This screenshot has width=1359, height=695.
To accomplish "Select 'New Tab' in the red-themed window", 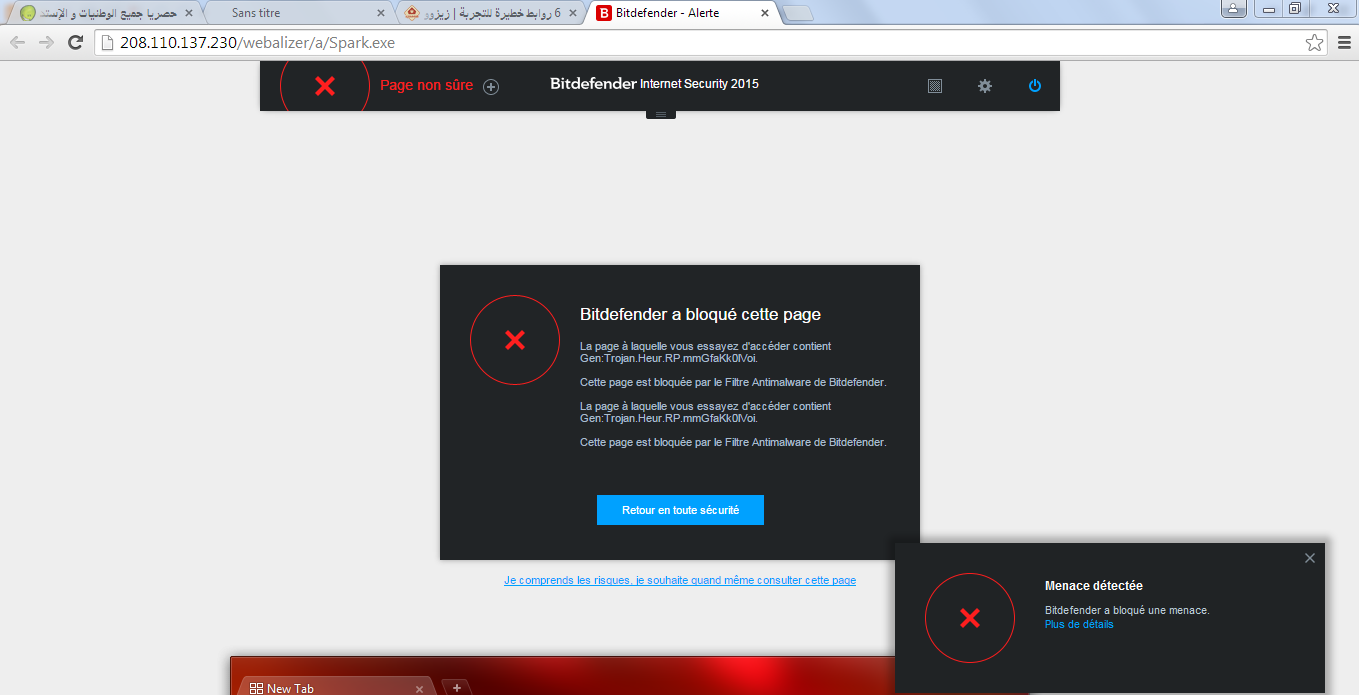I will pyautogui.click(x=334, y=687).
